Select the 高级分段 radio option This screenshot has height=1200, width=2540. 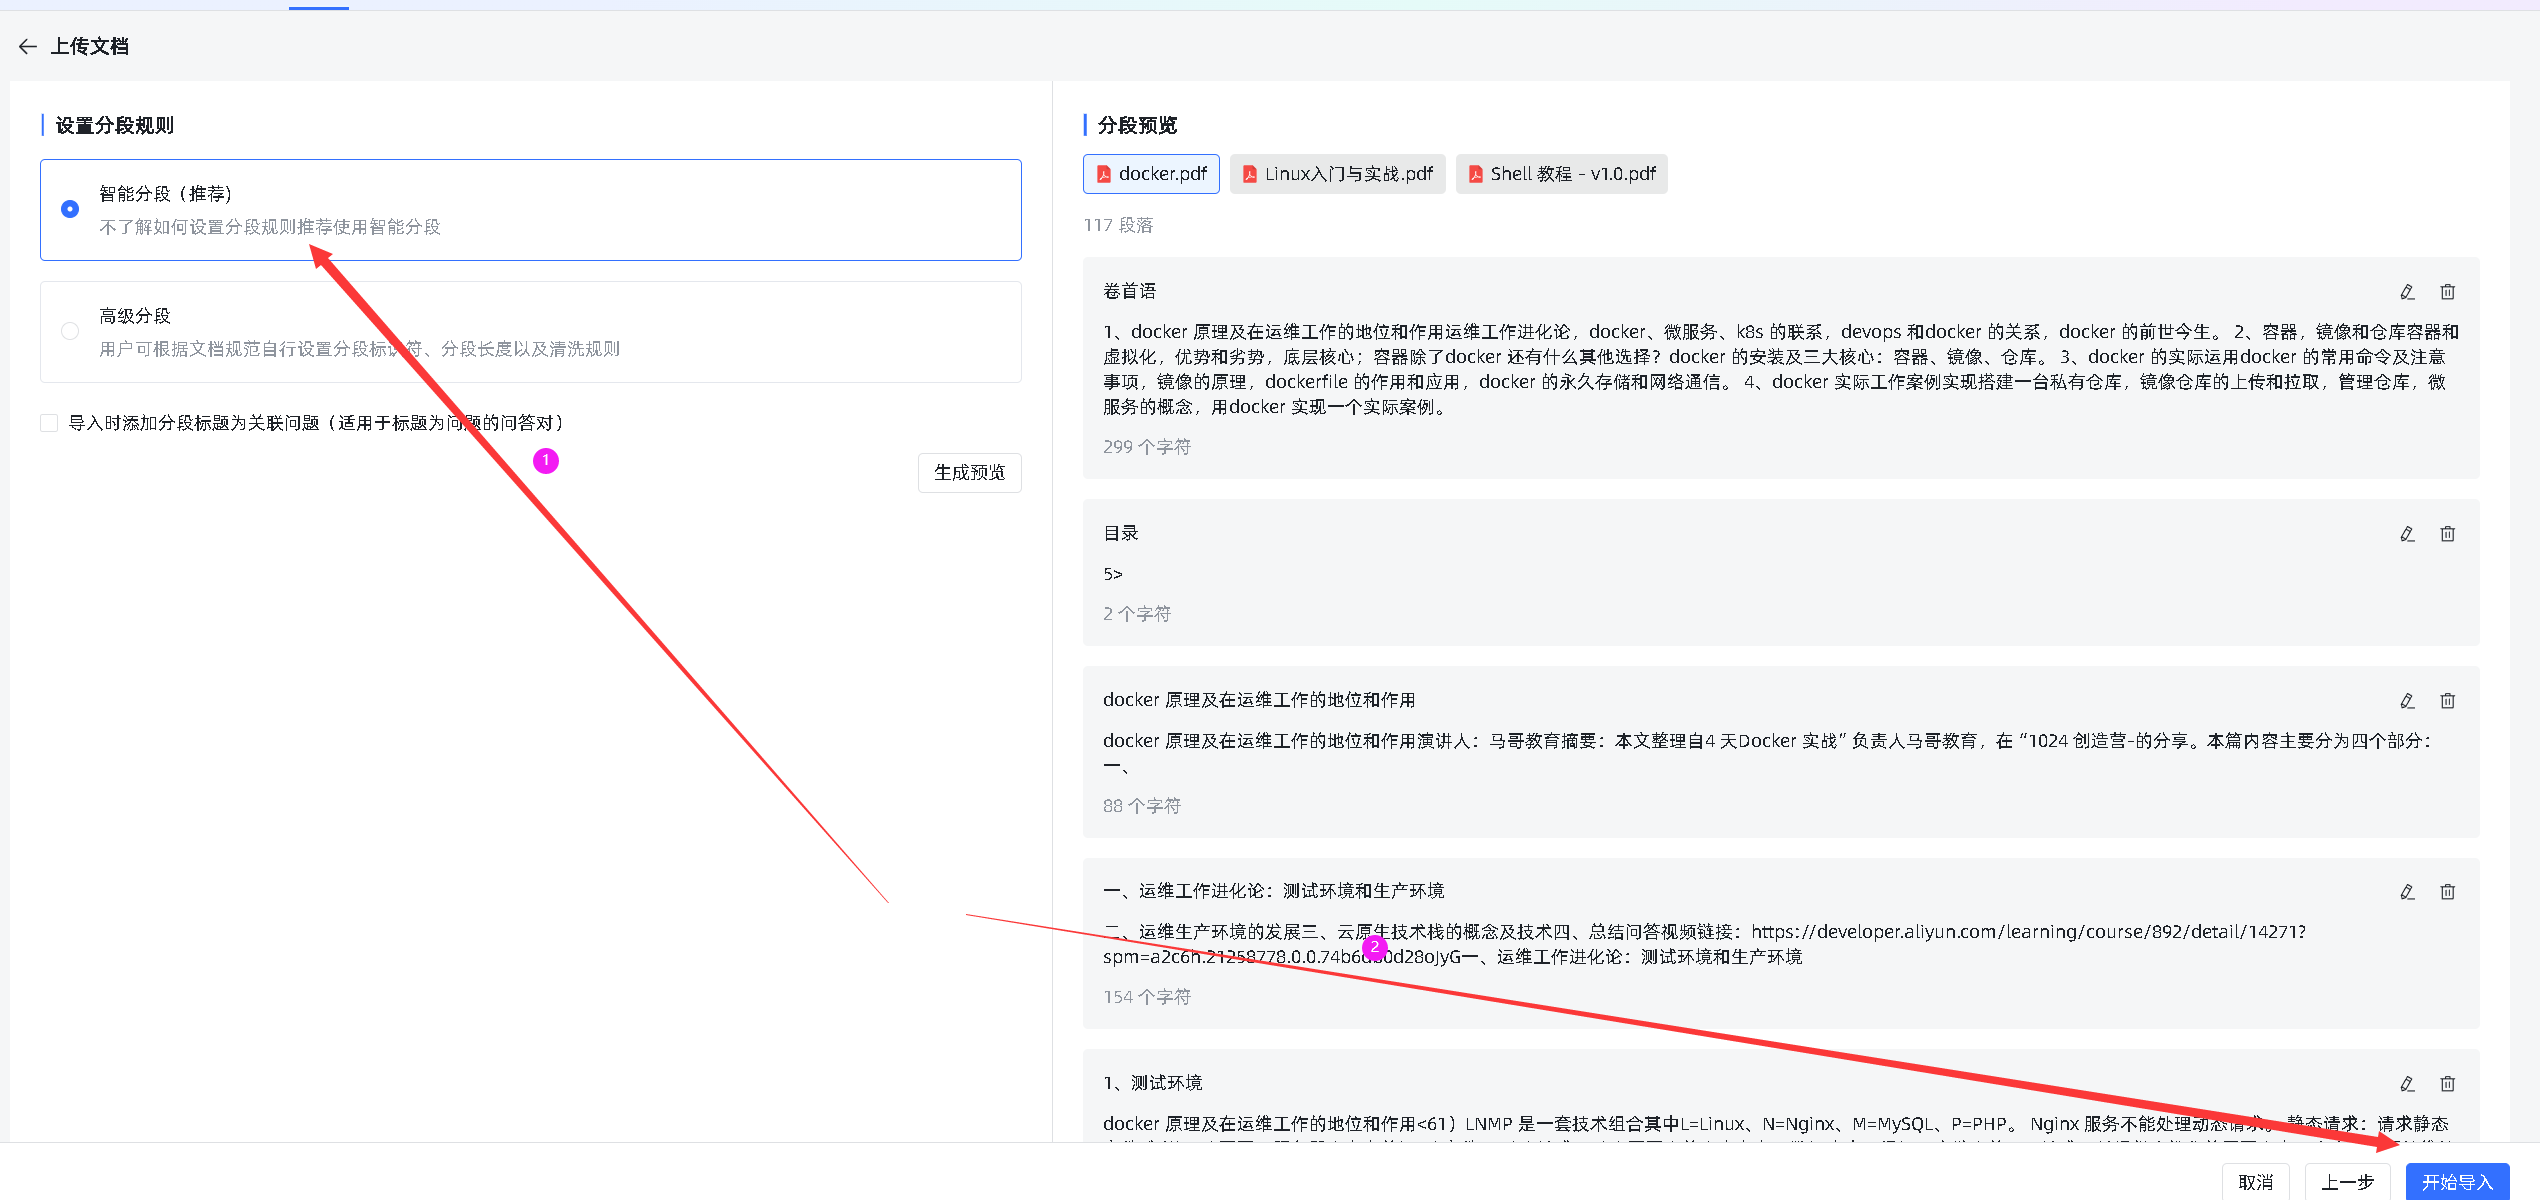click(69, 331)
